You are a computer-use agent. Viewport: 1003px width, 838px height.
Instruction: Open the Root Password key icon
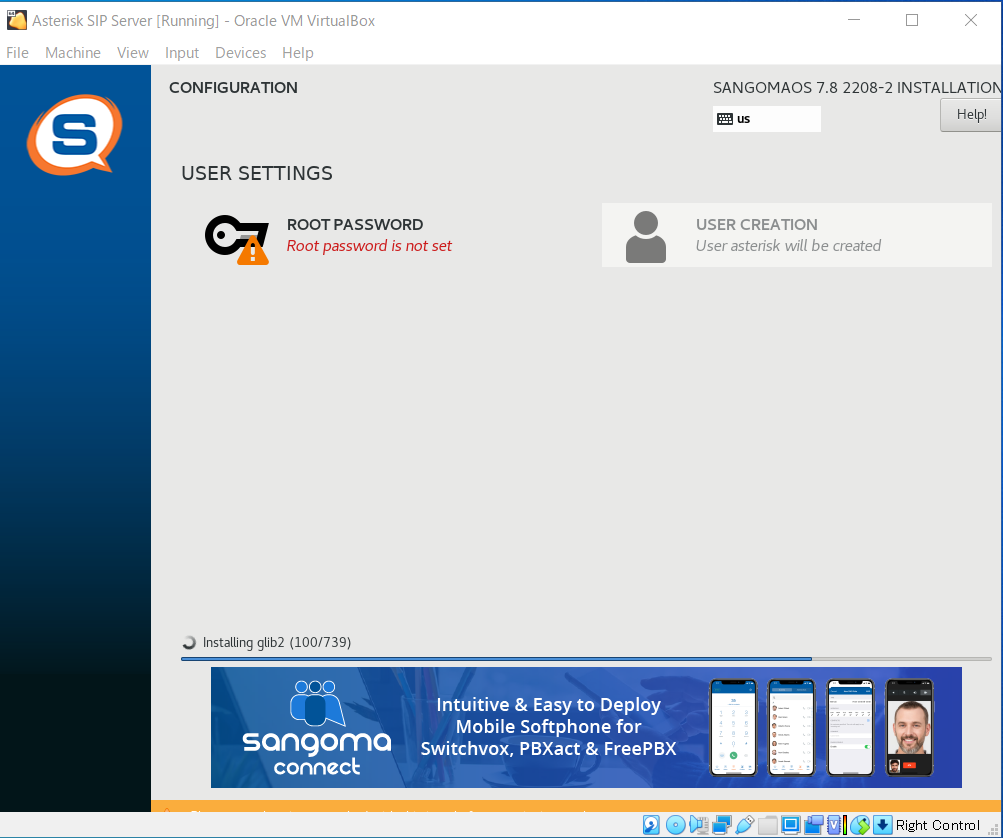[x=237, y=239]
